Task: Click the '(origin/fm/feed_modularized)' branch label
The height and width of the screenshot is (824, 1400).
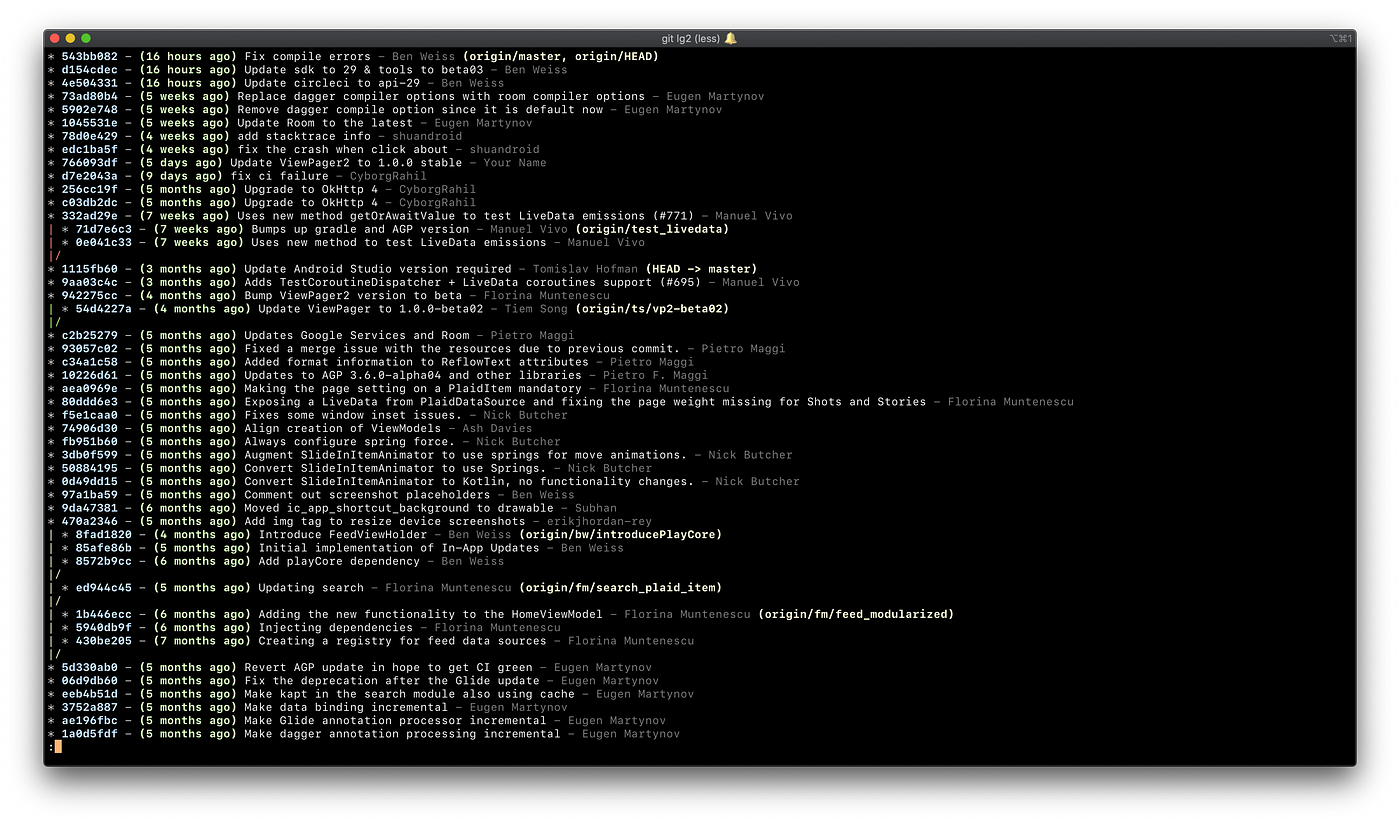Action: click(855, 614)
